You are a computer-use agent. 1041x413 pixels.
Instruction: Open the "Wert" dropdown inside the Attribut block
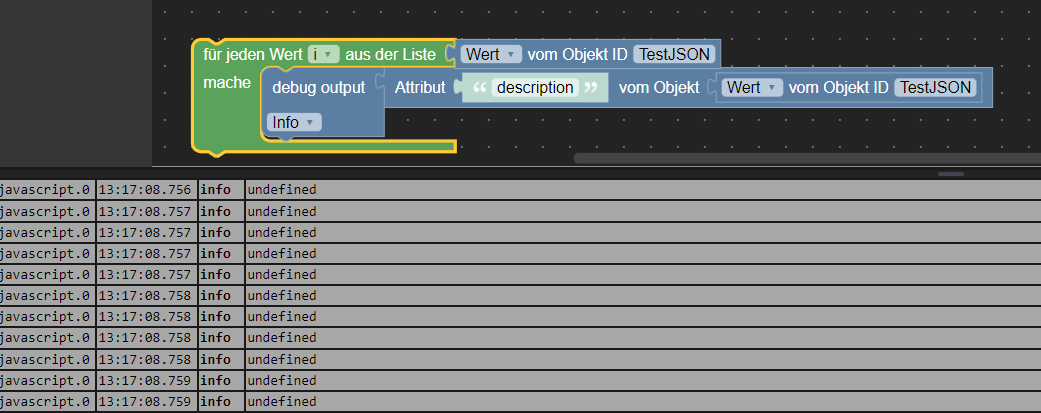pos(753,87)
